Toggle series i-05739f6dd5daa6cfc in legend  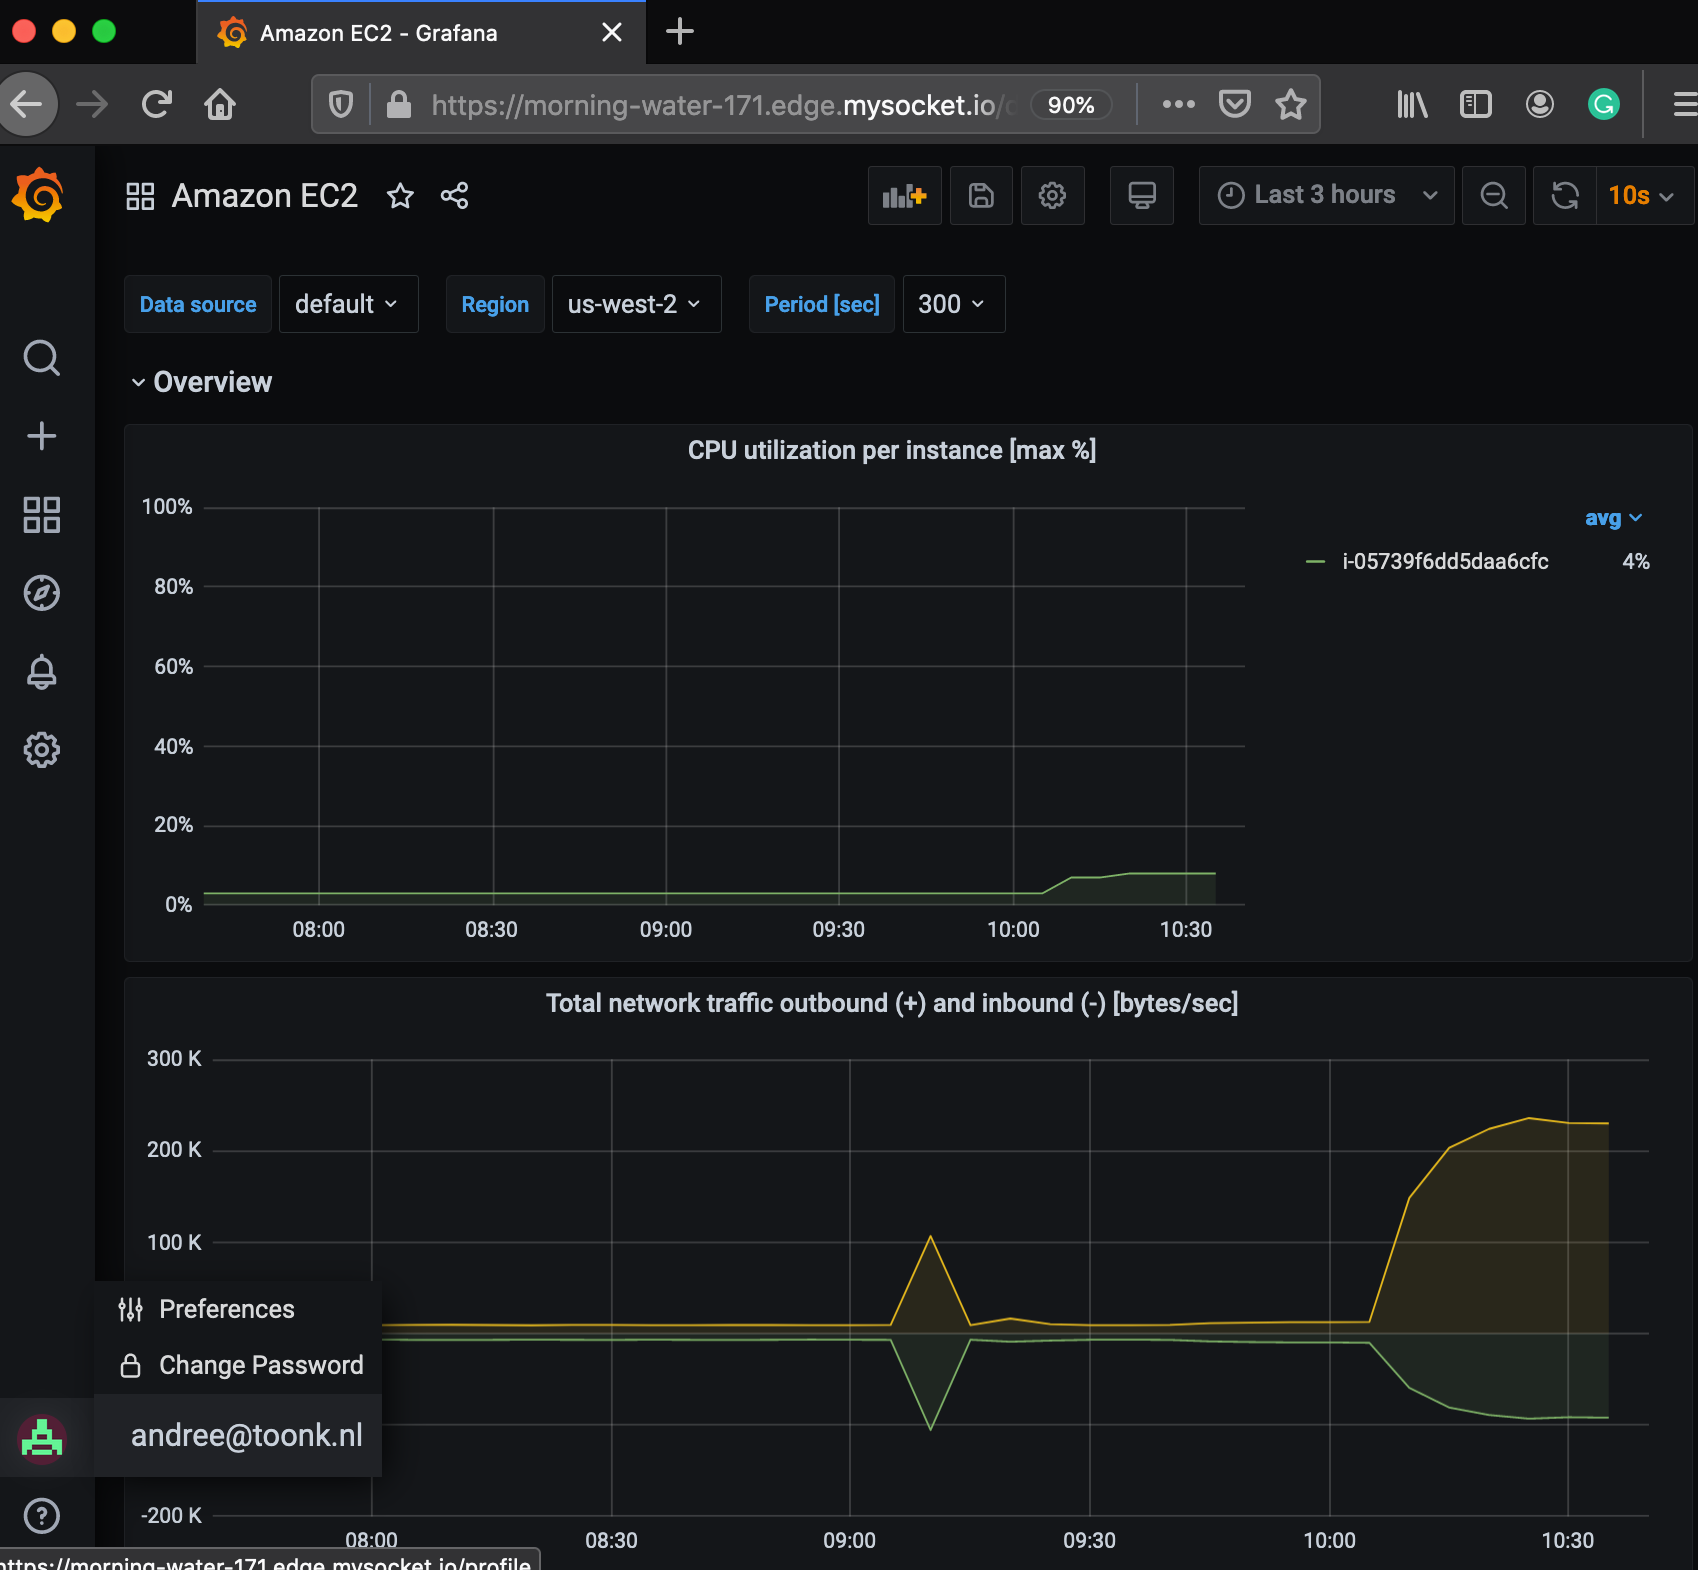[1445, 562]
